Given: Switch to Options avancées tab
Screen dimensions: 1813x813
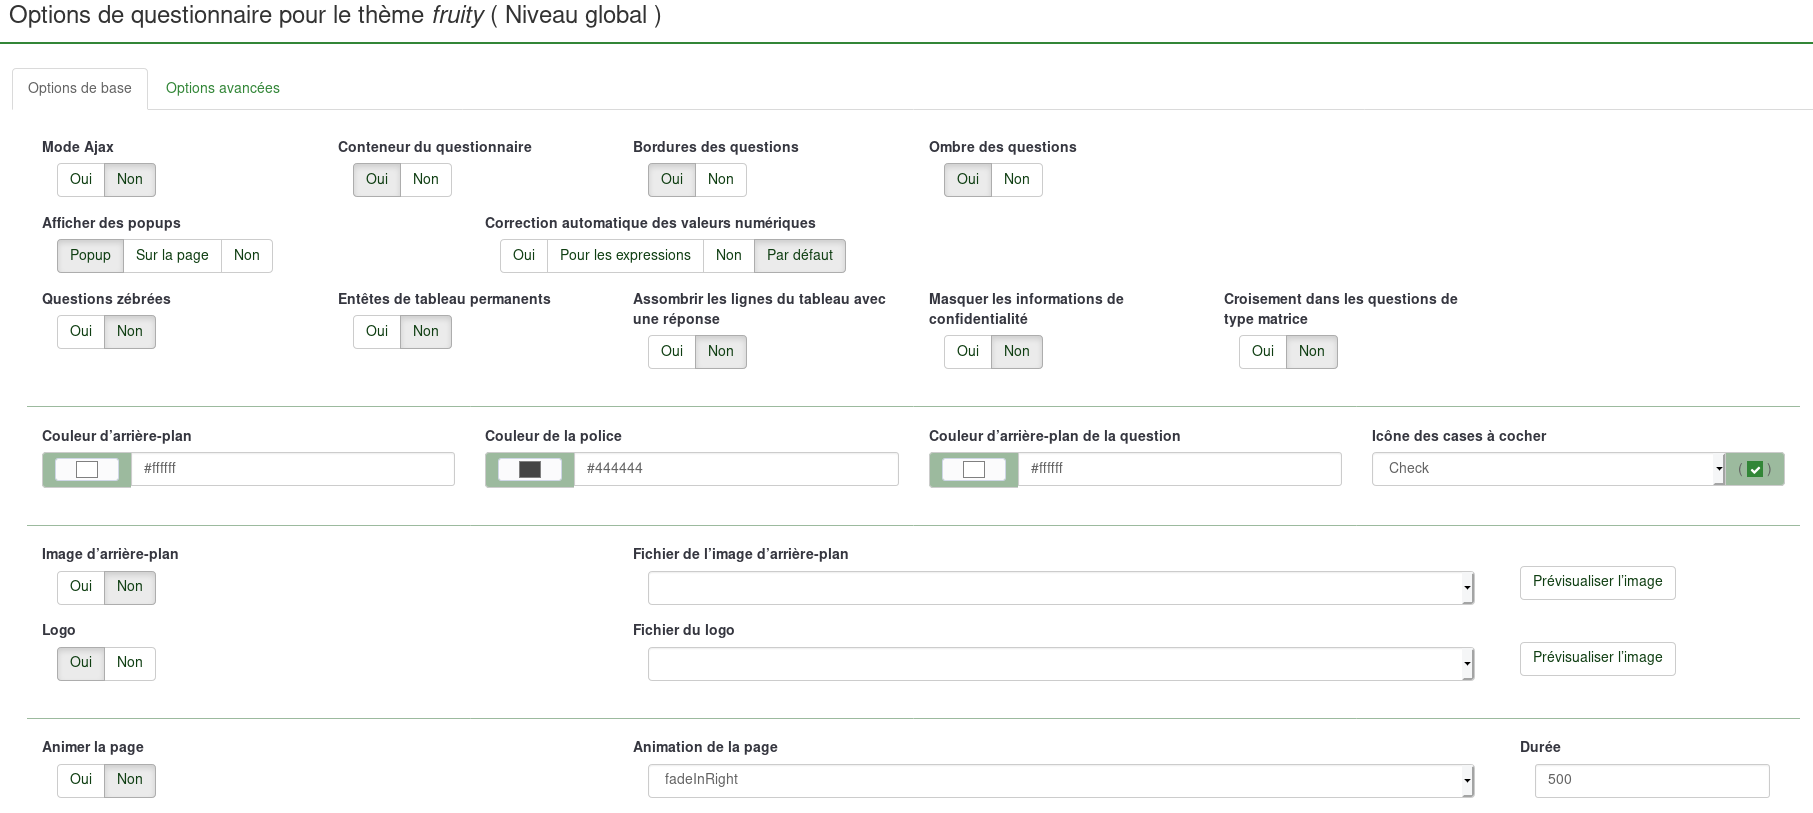Looking at the screenshot, I should 222,88.
